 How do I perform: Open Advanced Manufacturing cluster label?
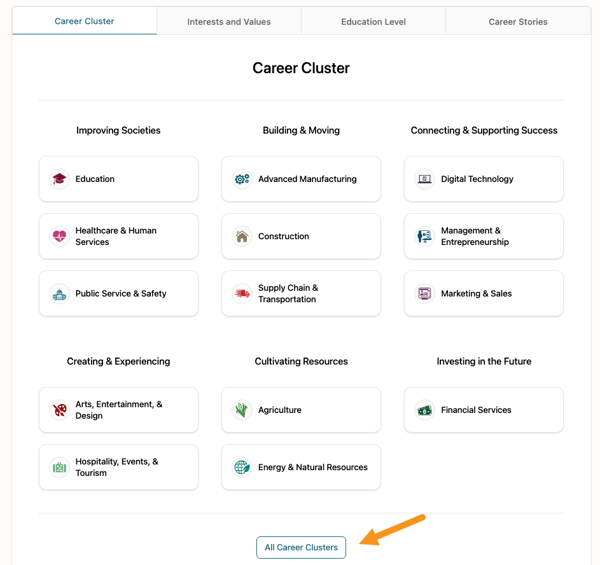pyautogui.click(x=307, y=179)
